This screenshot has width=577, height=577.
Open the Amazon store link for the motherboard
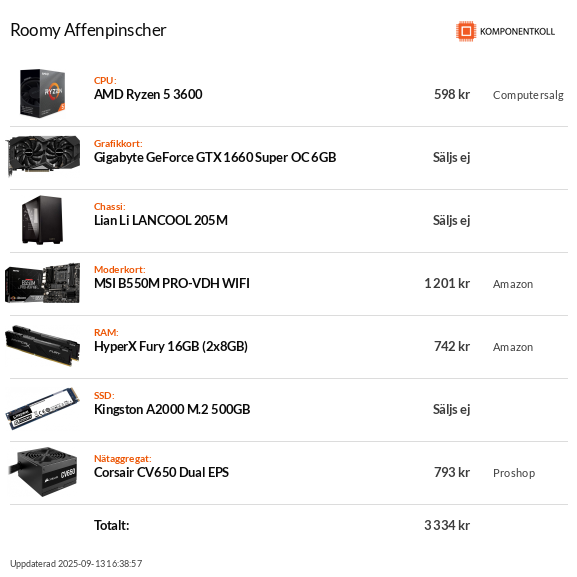[x=513, y=284]
